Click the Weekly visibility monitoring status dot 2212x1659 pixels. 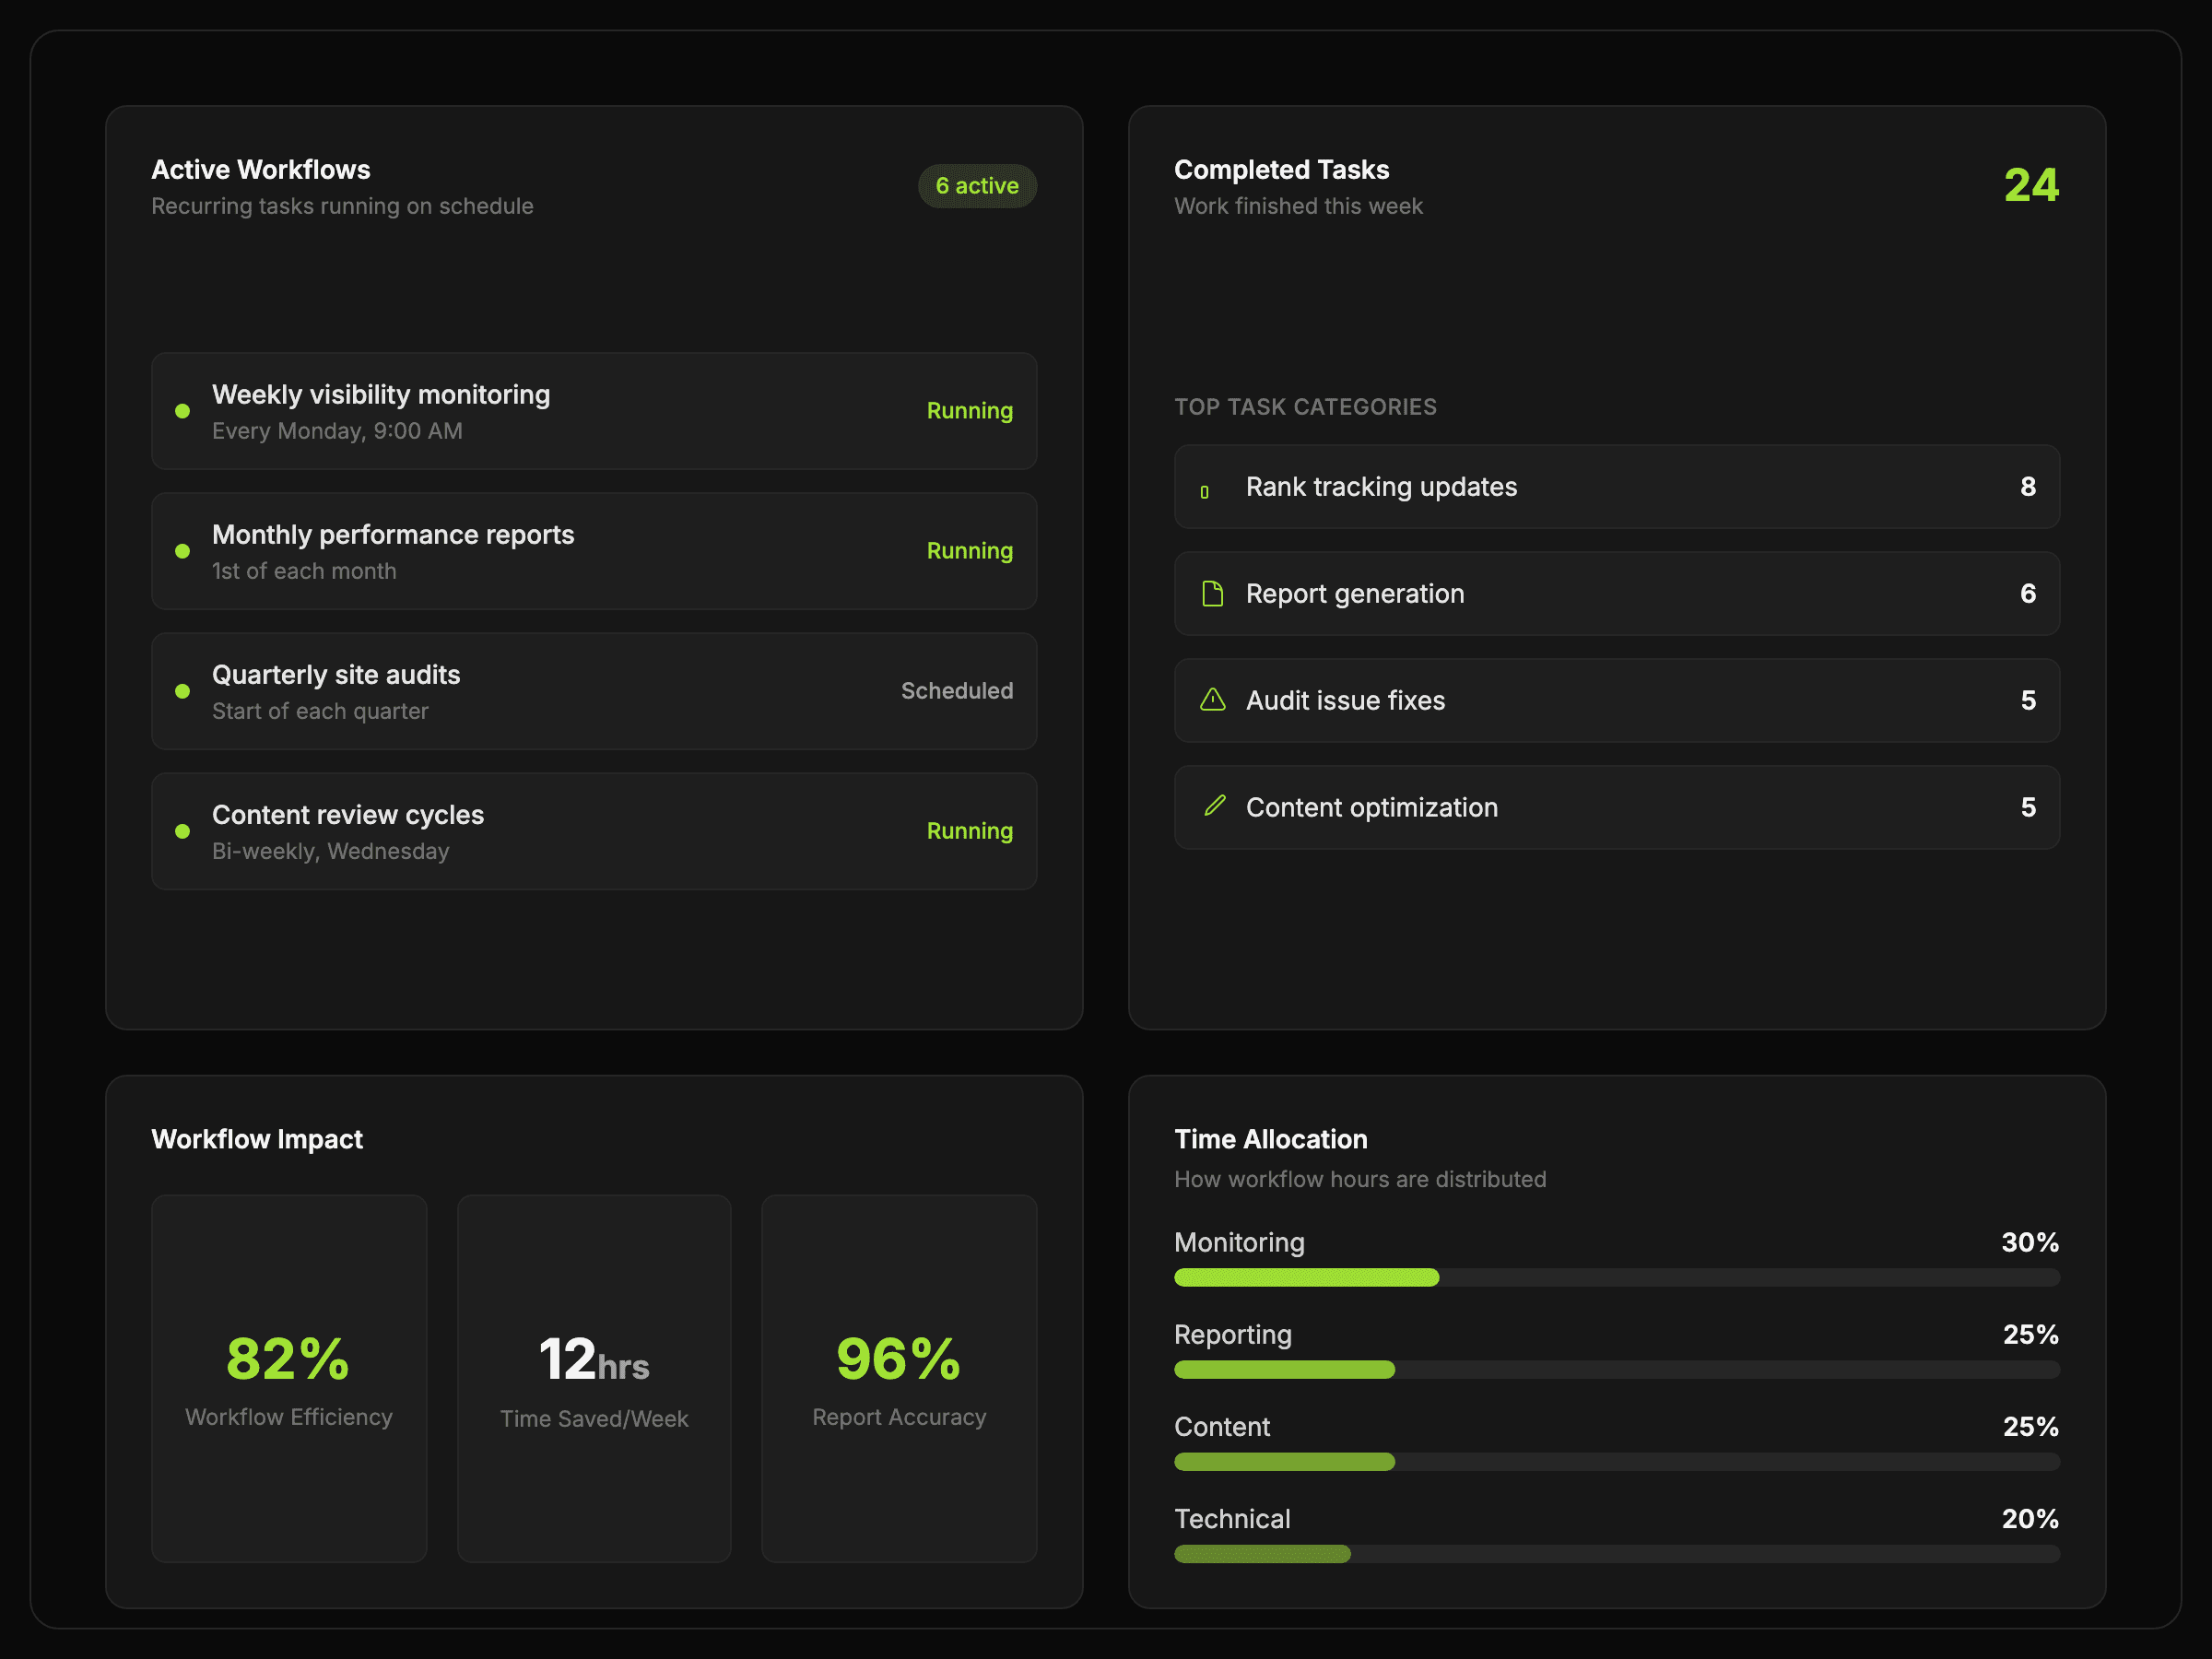point(182,411)
